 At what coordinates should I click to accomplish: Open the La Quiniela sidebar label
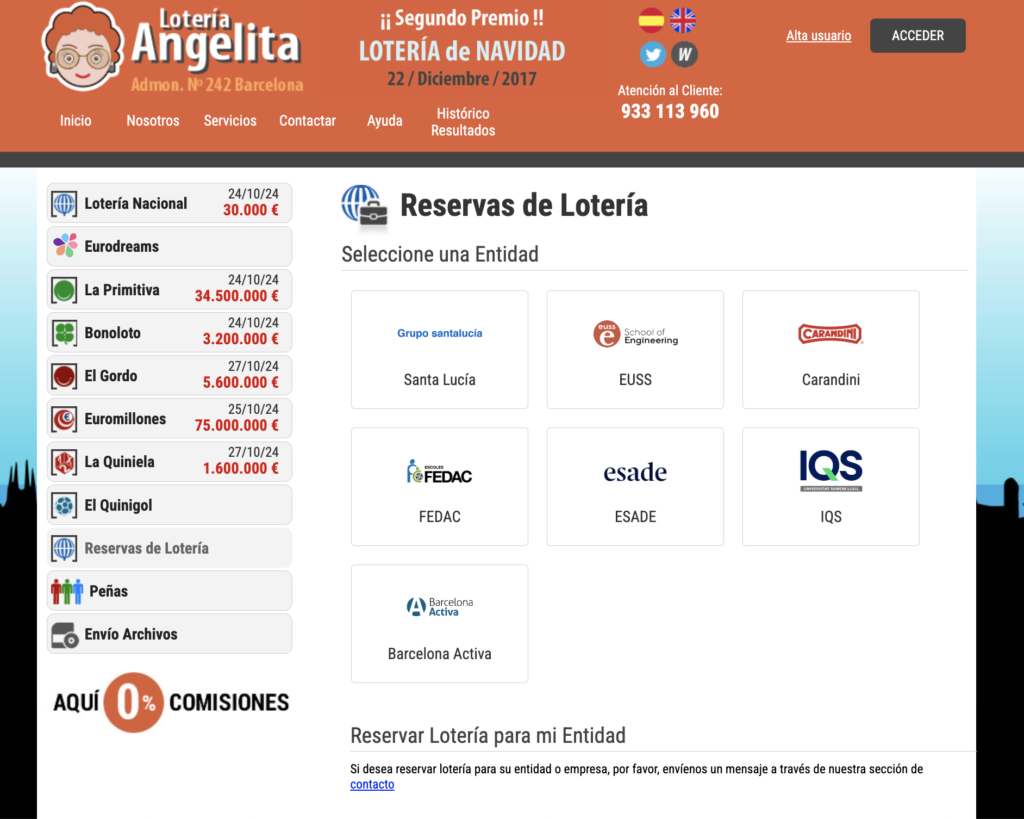pyautogui.click(x=120, y=462)
